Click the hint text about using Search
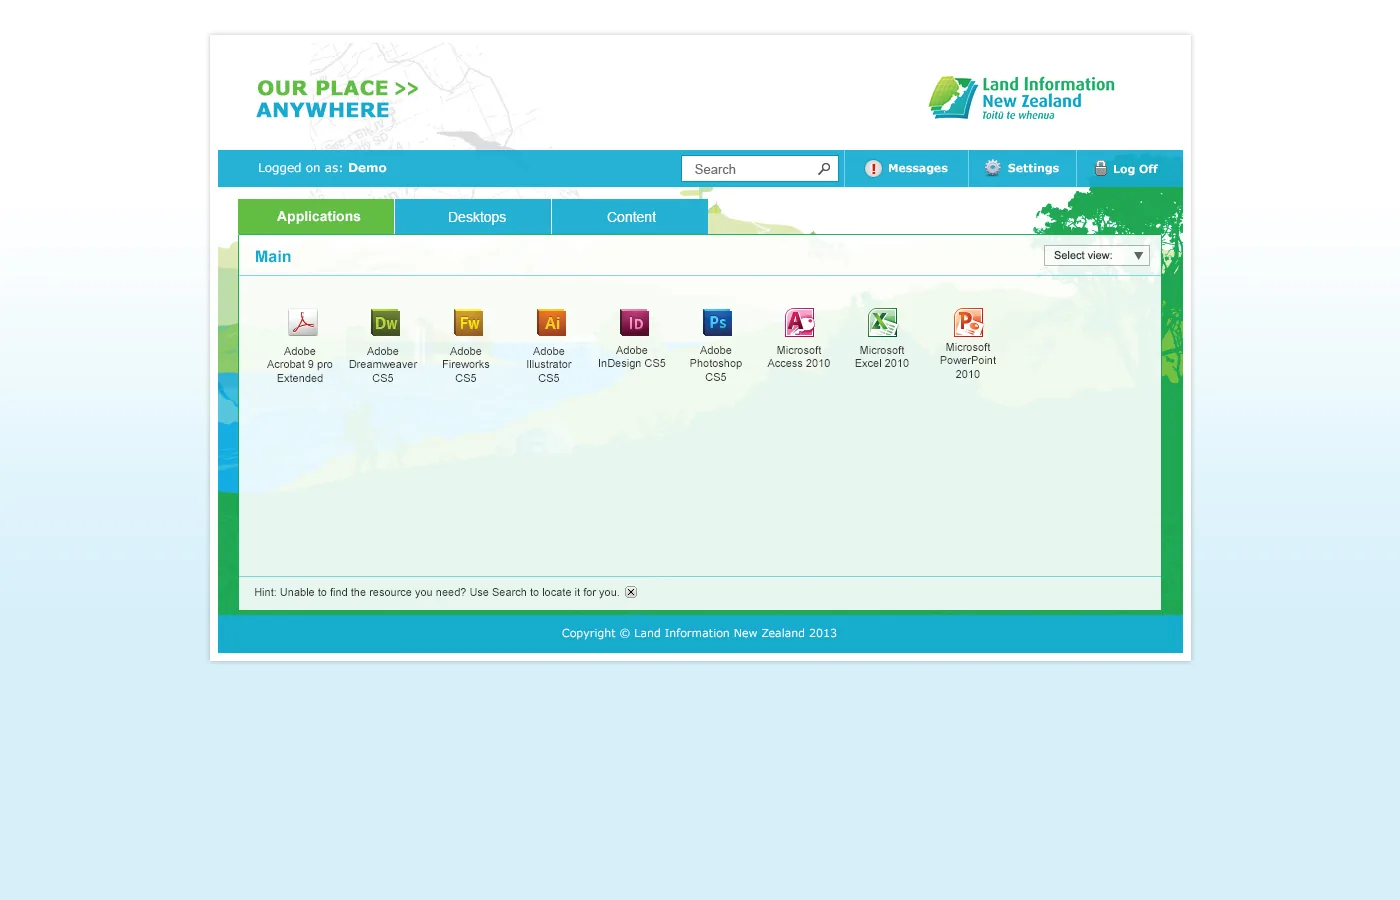 point(436,592)
